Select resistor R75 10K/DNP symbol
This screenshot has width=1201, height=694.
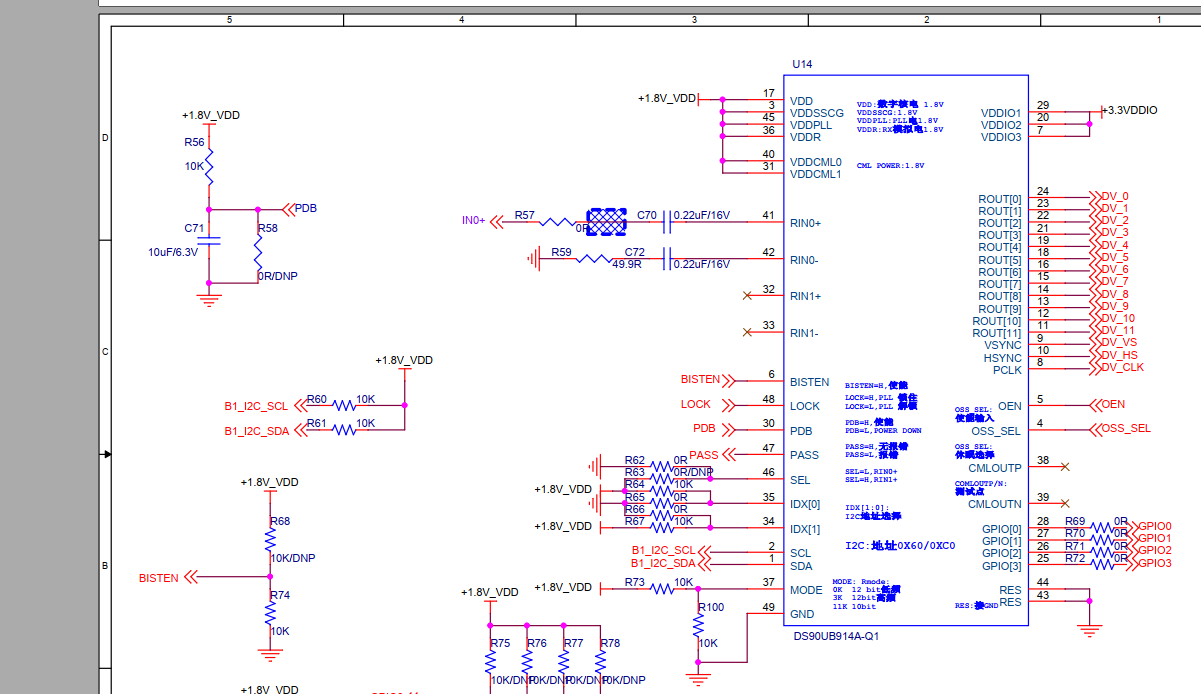click(489, 660)
